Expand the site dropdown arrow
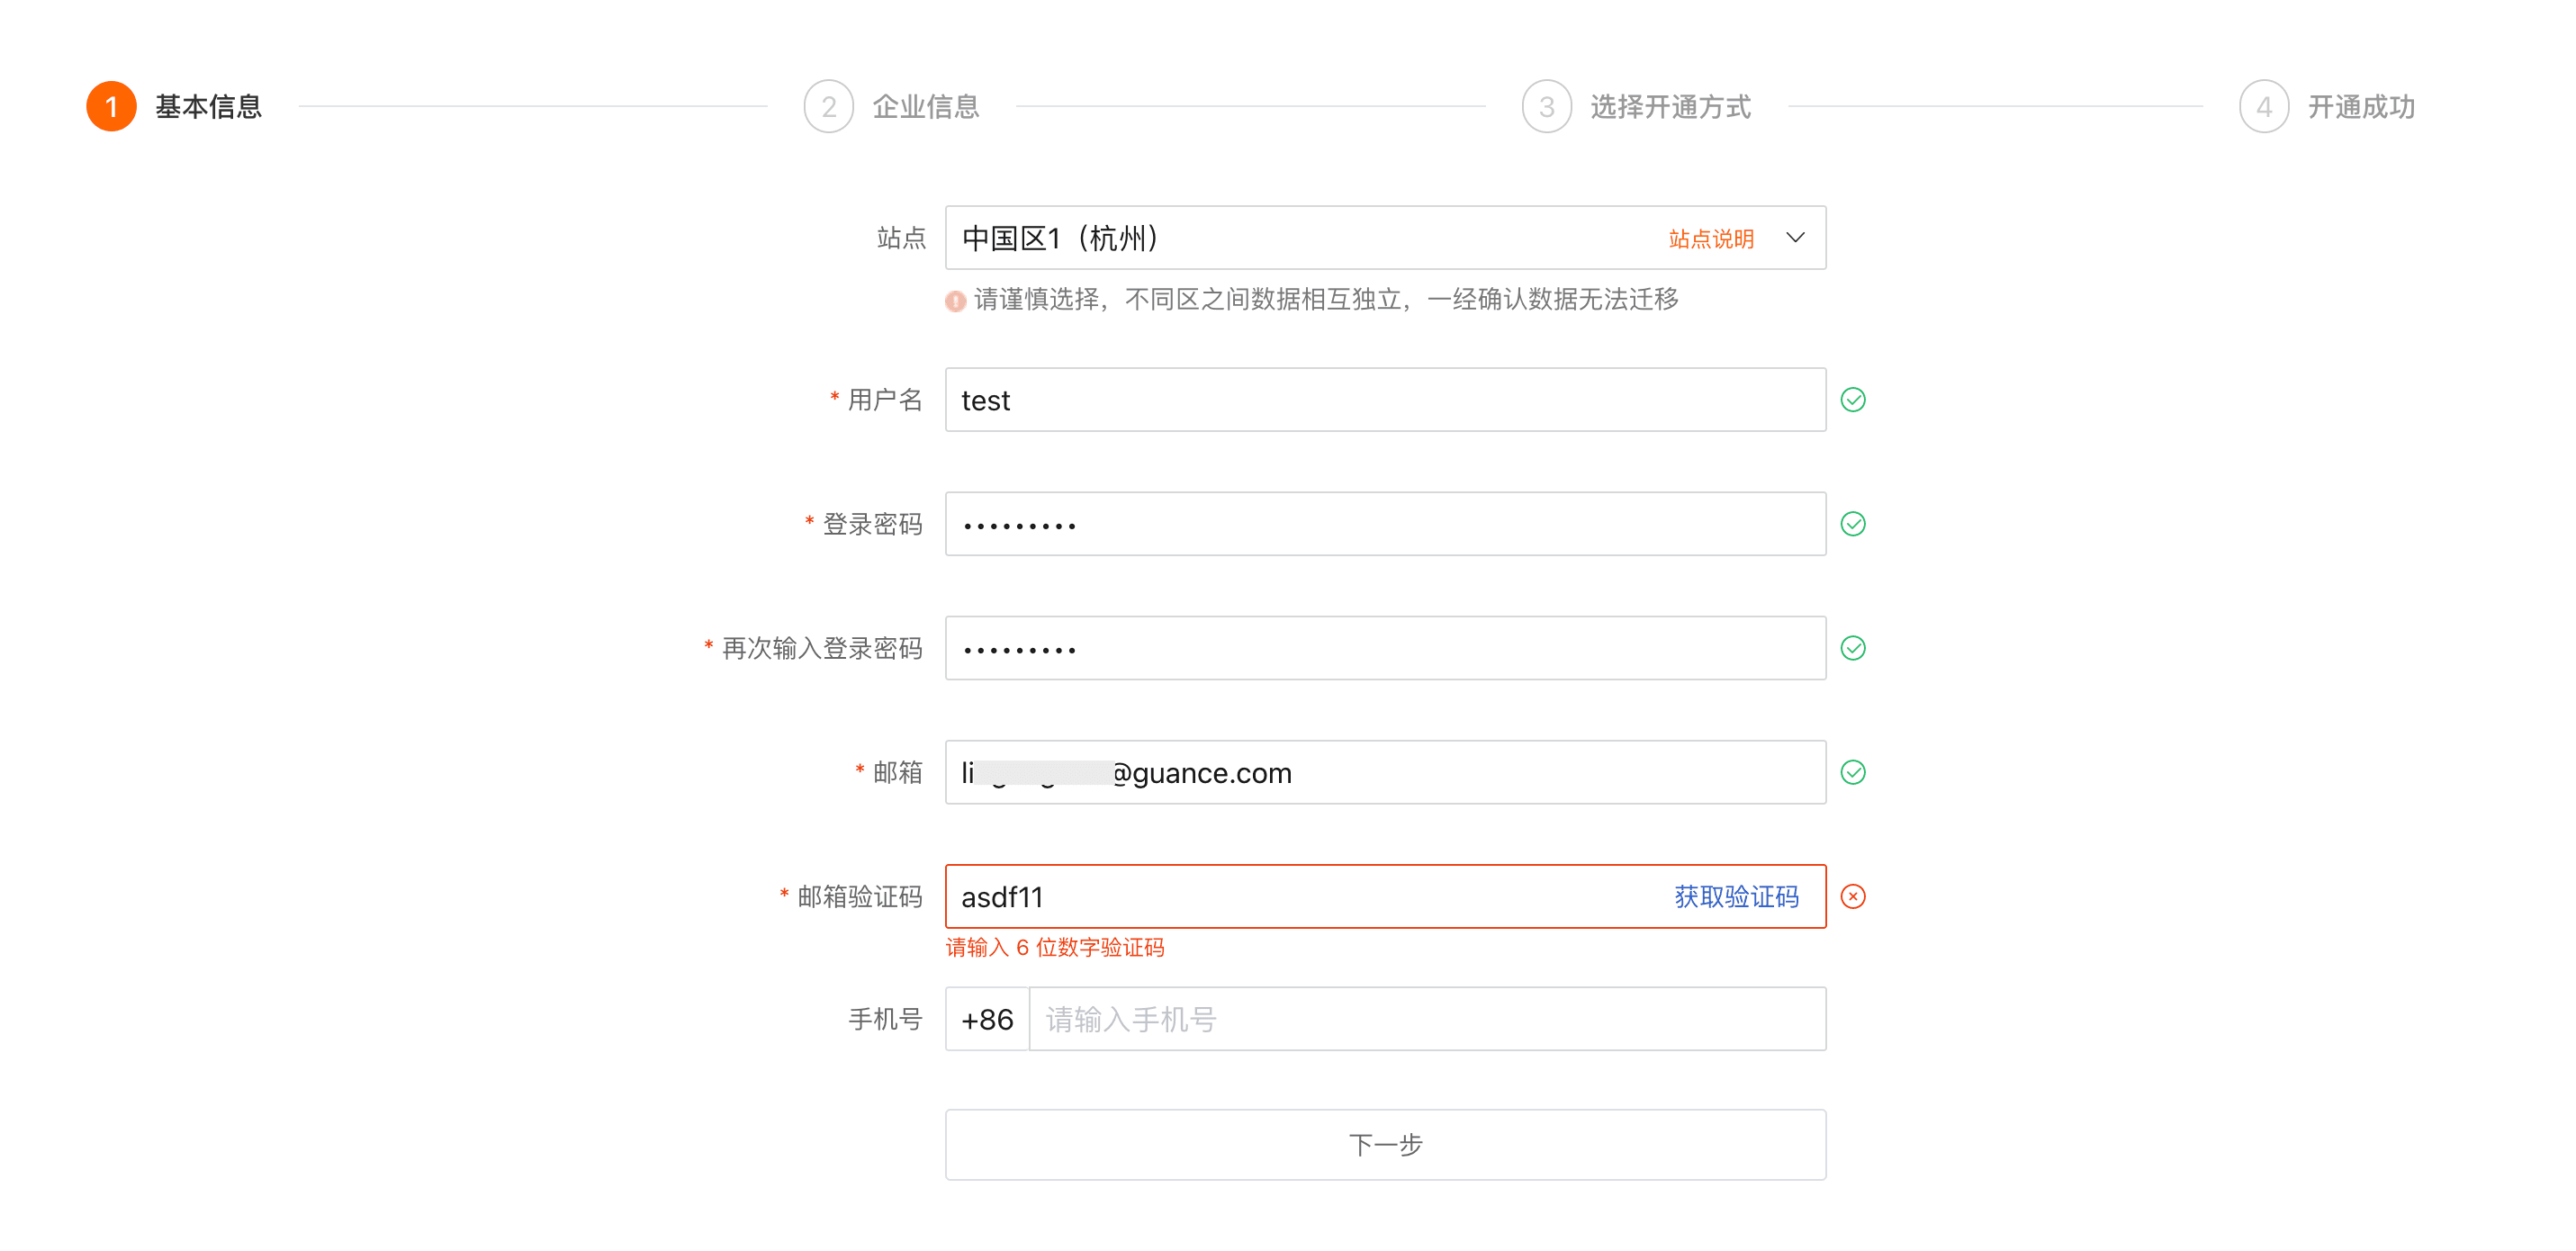This screenshot has width=2576, height=1251. tap(1795, 238)
